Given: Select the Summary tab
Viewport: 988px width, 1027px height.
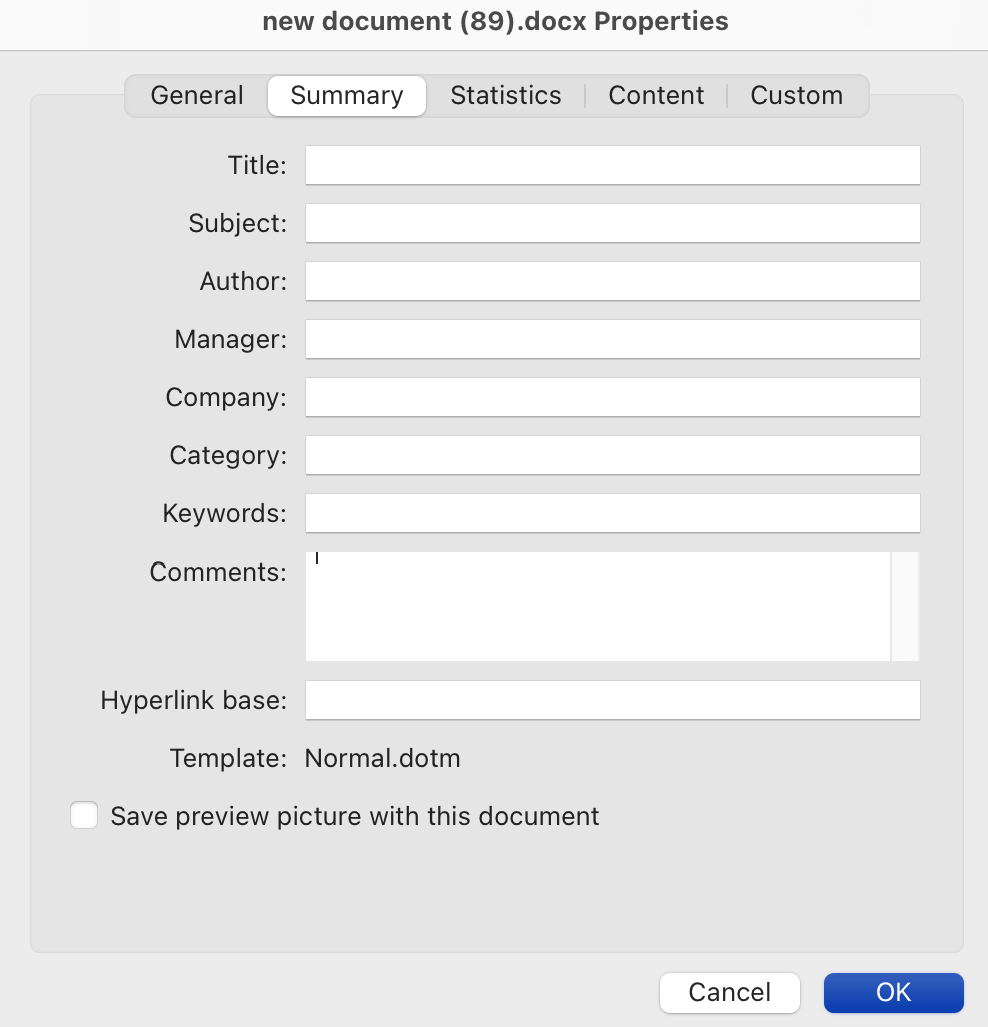Looking at the screenshot, I should tap(347, 96).
